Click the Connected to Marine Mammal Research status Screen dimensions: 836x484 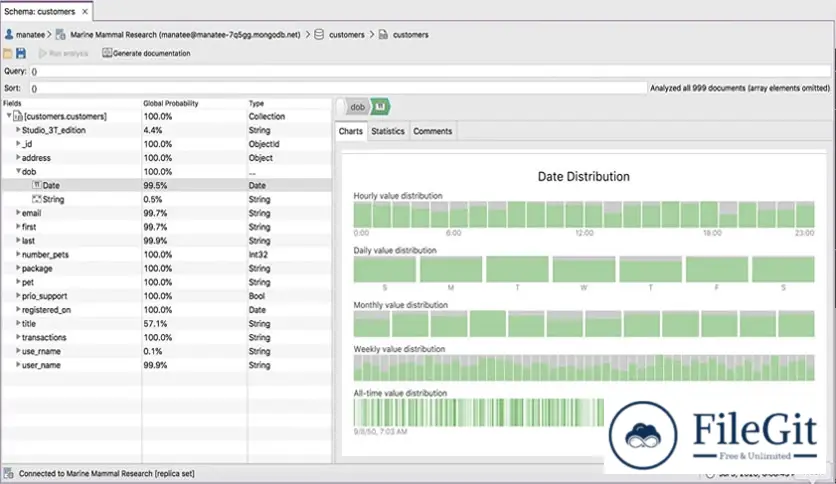(107, 473)
